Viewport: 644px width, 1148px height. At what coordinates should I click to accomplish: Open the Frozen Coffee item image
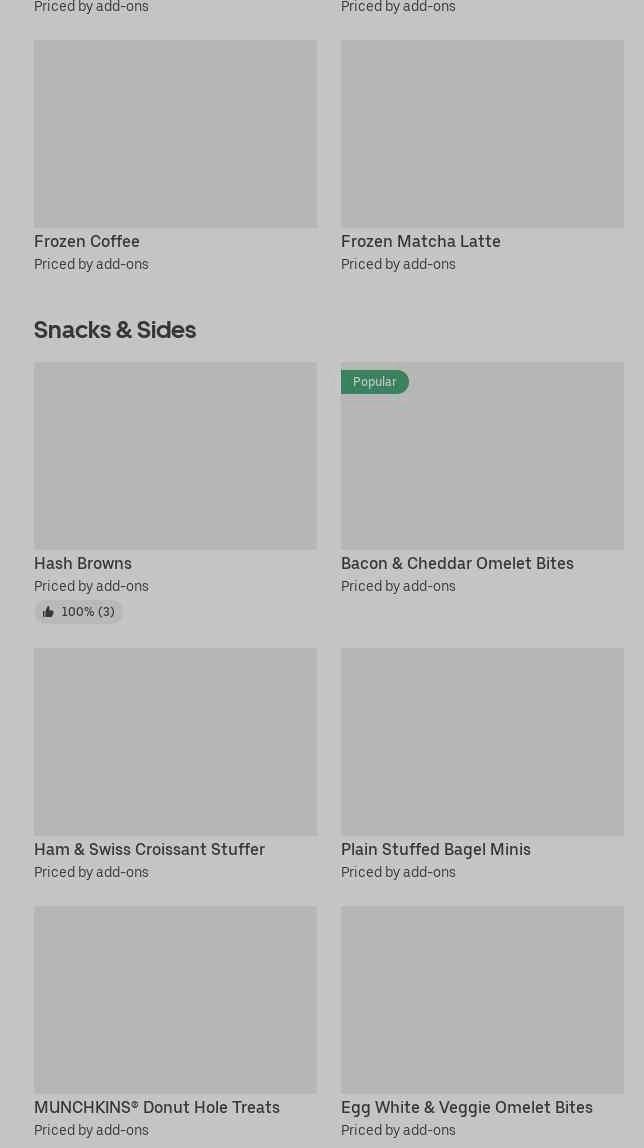pos(175,134)
